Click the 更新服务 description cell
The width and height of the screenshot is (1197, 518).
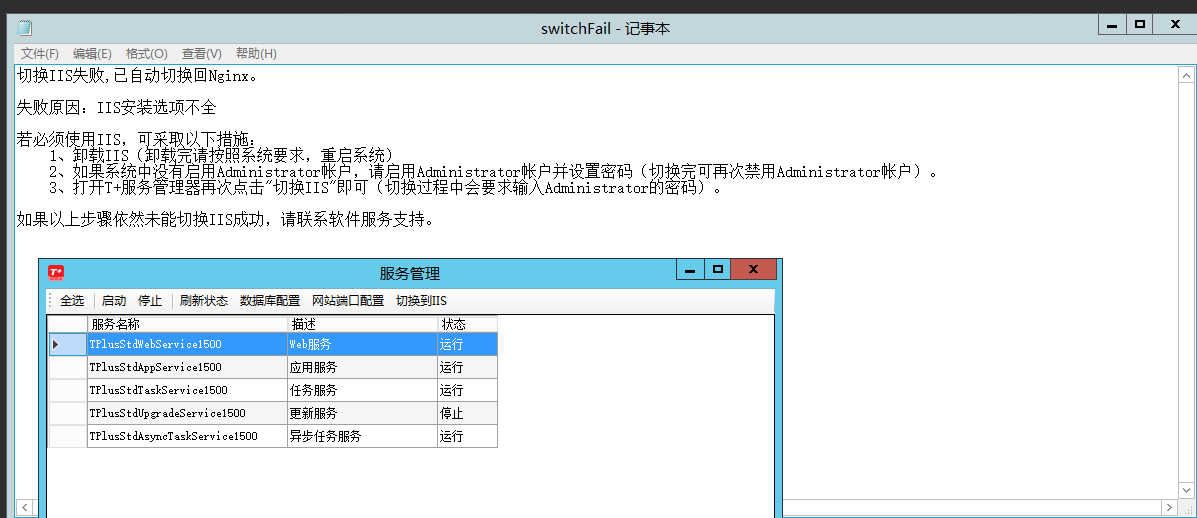363,413
